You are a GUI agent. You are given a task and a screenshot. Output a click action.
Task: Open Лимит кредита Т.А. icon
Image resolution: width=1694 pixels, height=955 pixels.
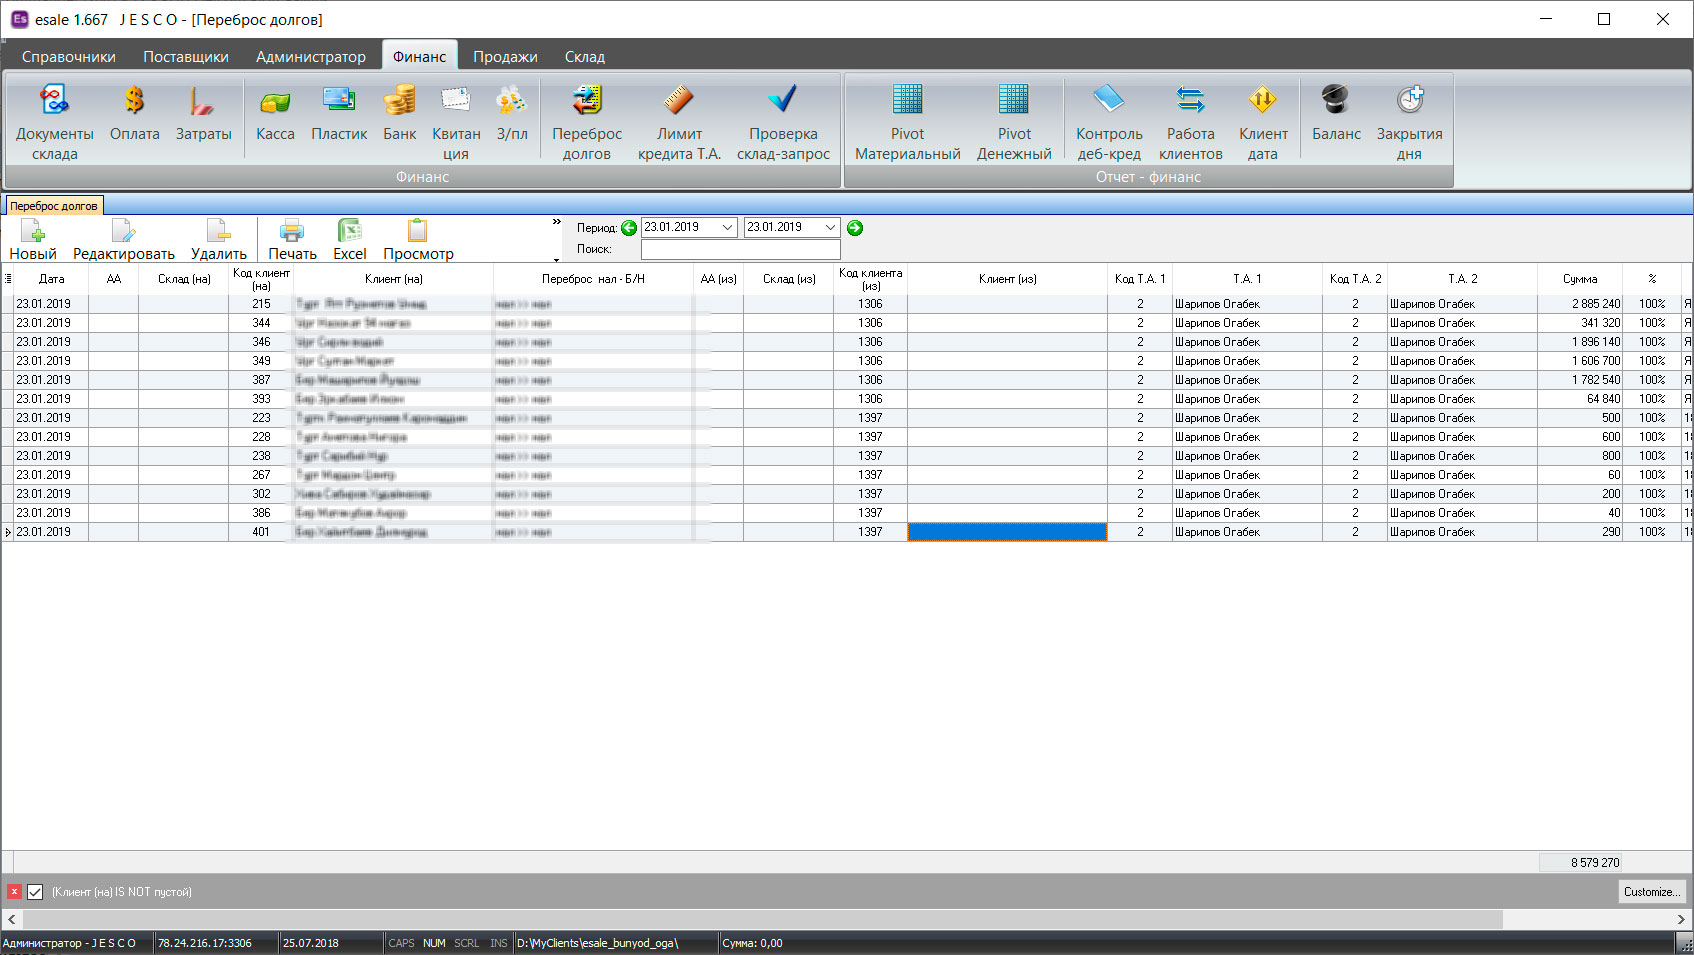pyautogui.click(x=679, y=121)
